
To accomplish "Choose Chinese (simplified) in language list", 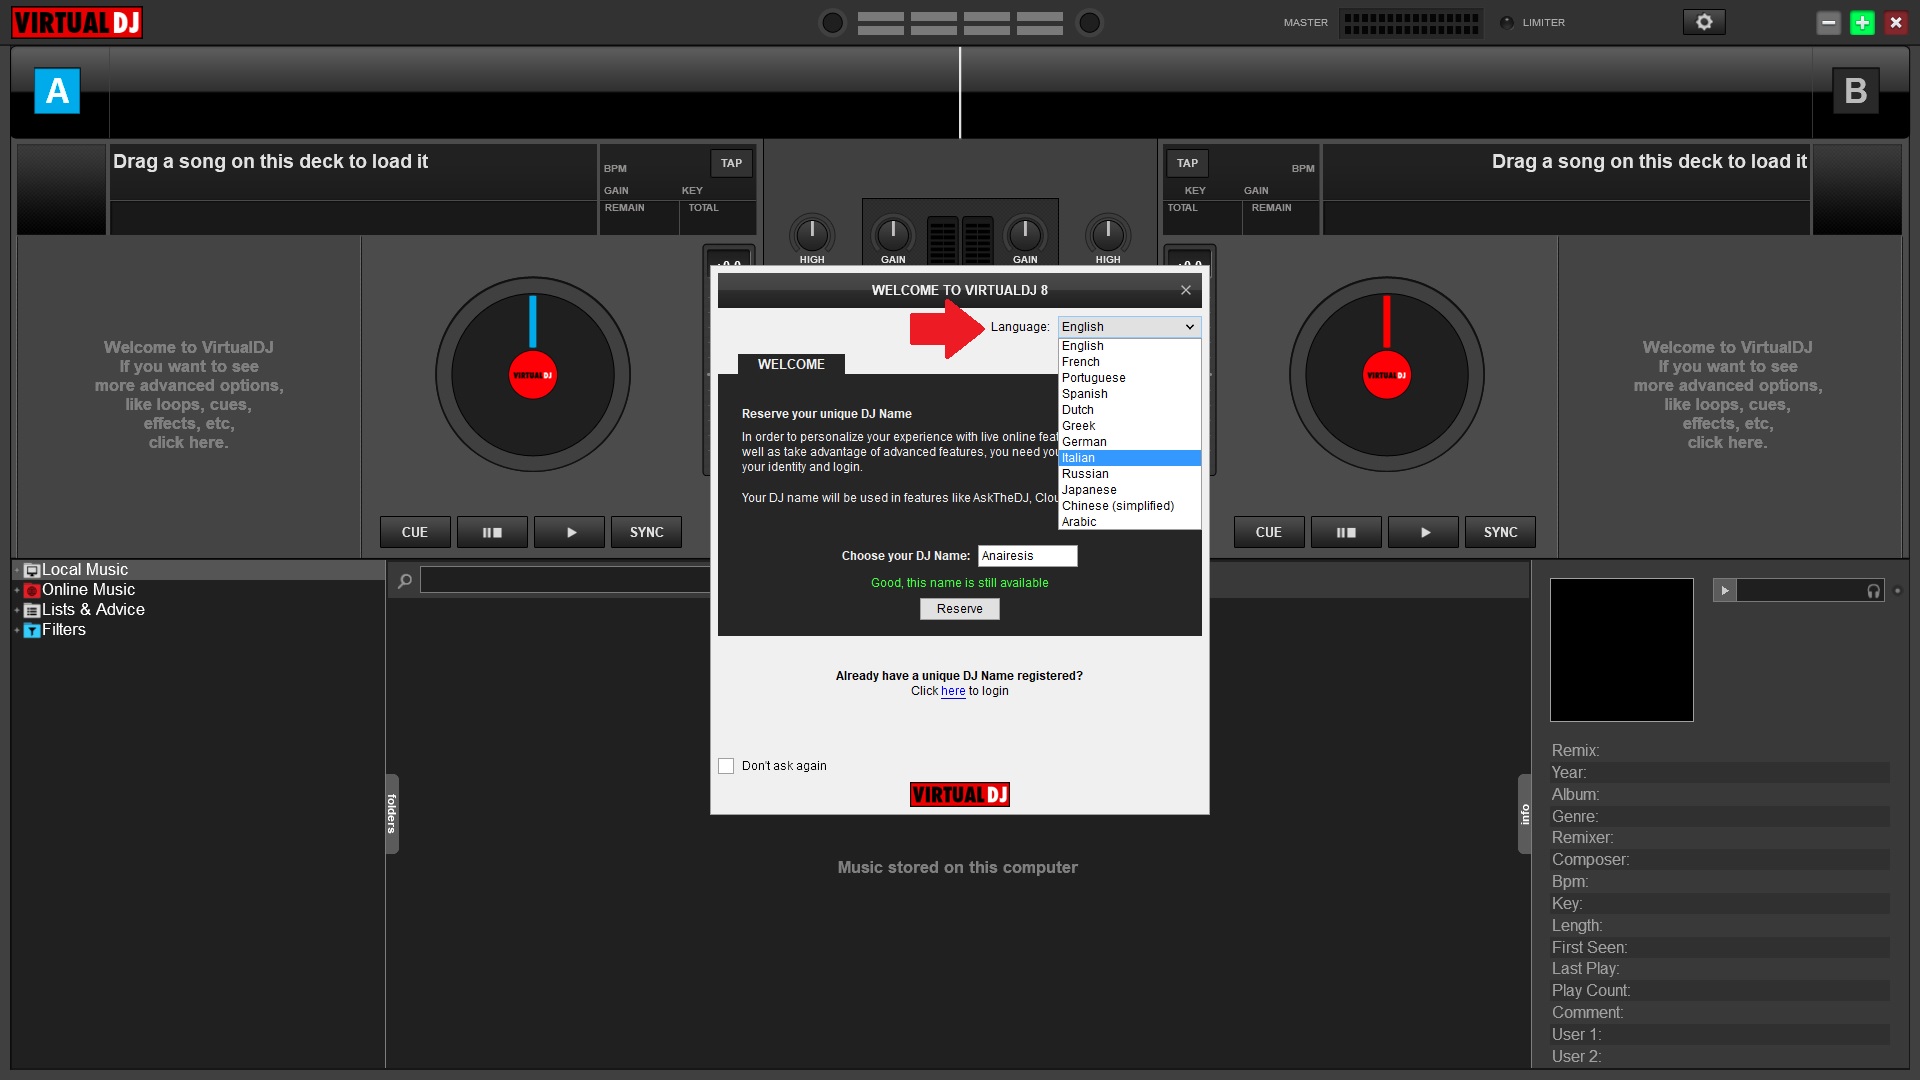I will (1129, 506).
